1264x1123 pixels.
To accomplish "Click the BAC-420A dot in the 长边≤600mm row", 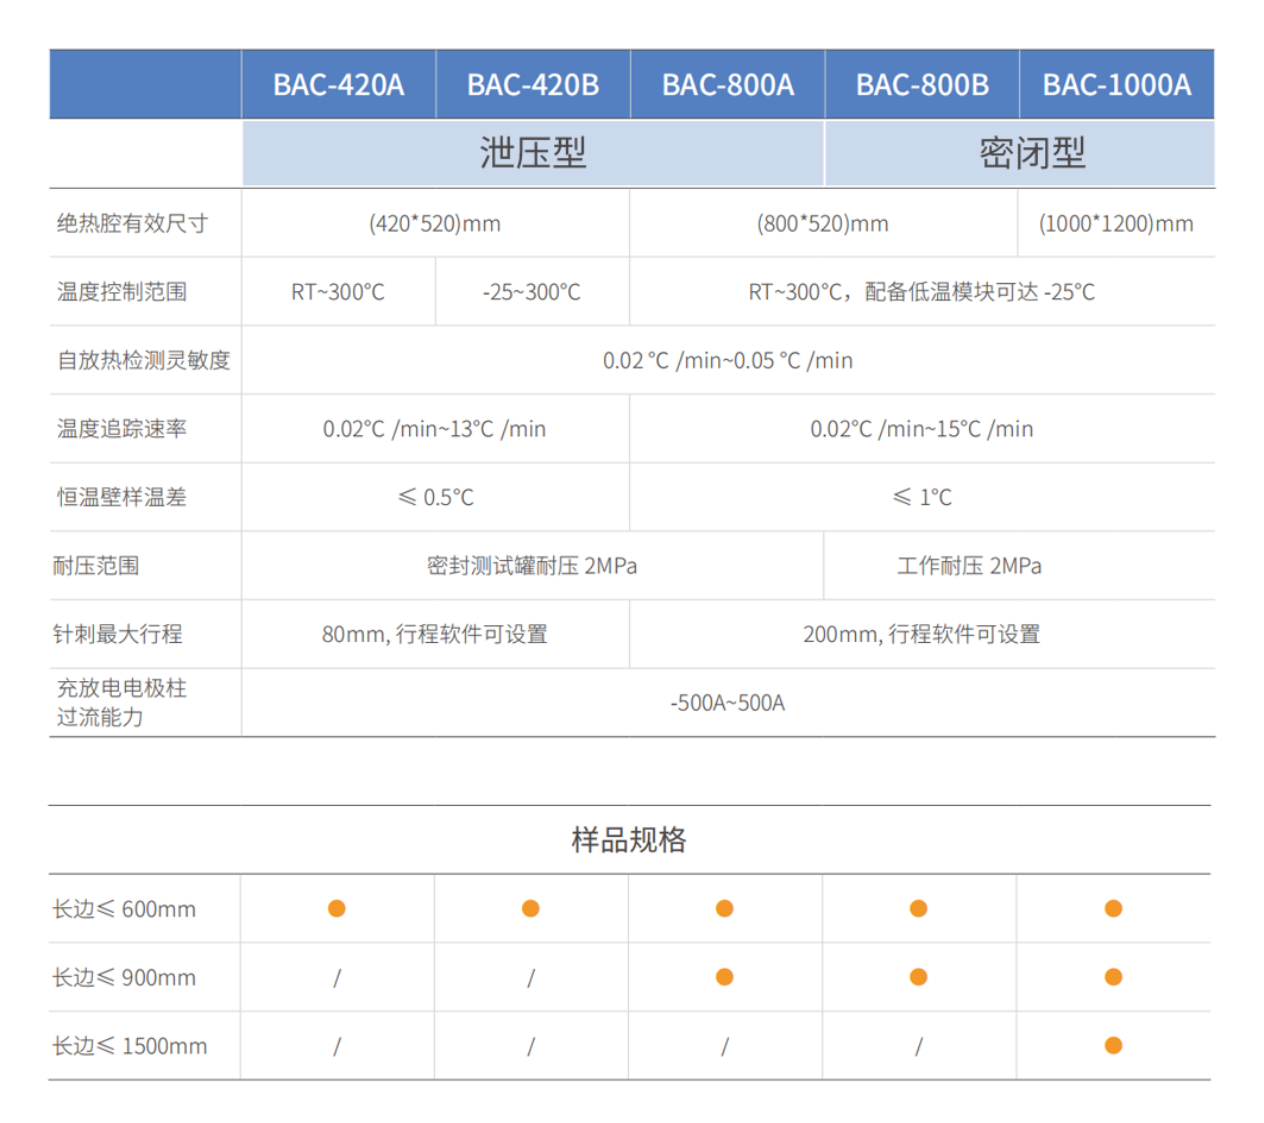I will click(337, 908).
